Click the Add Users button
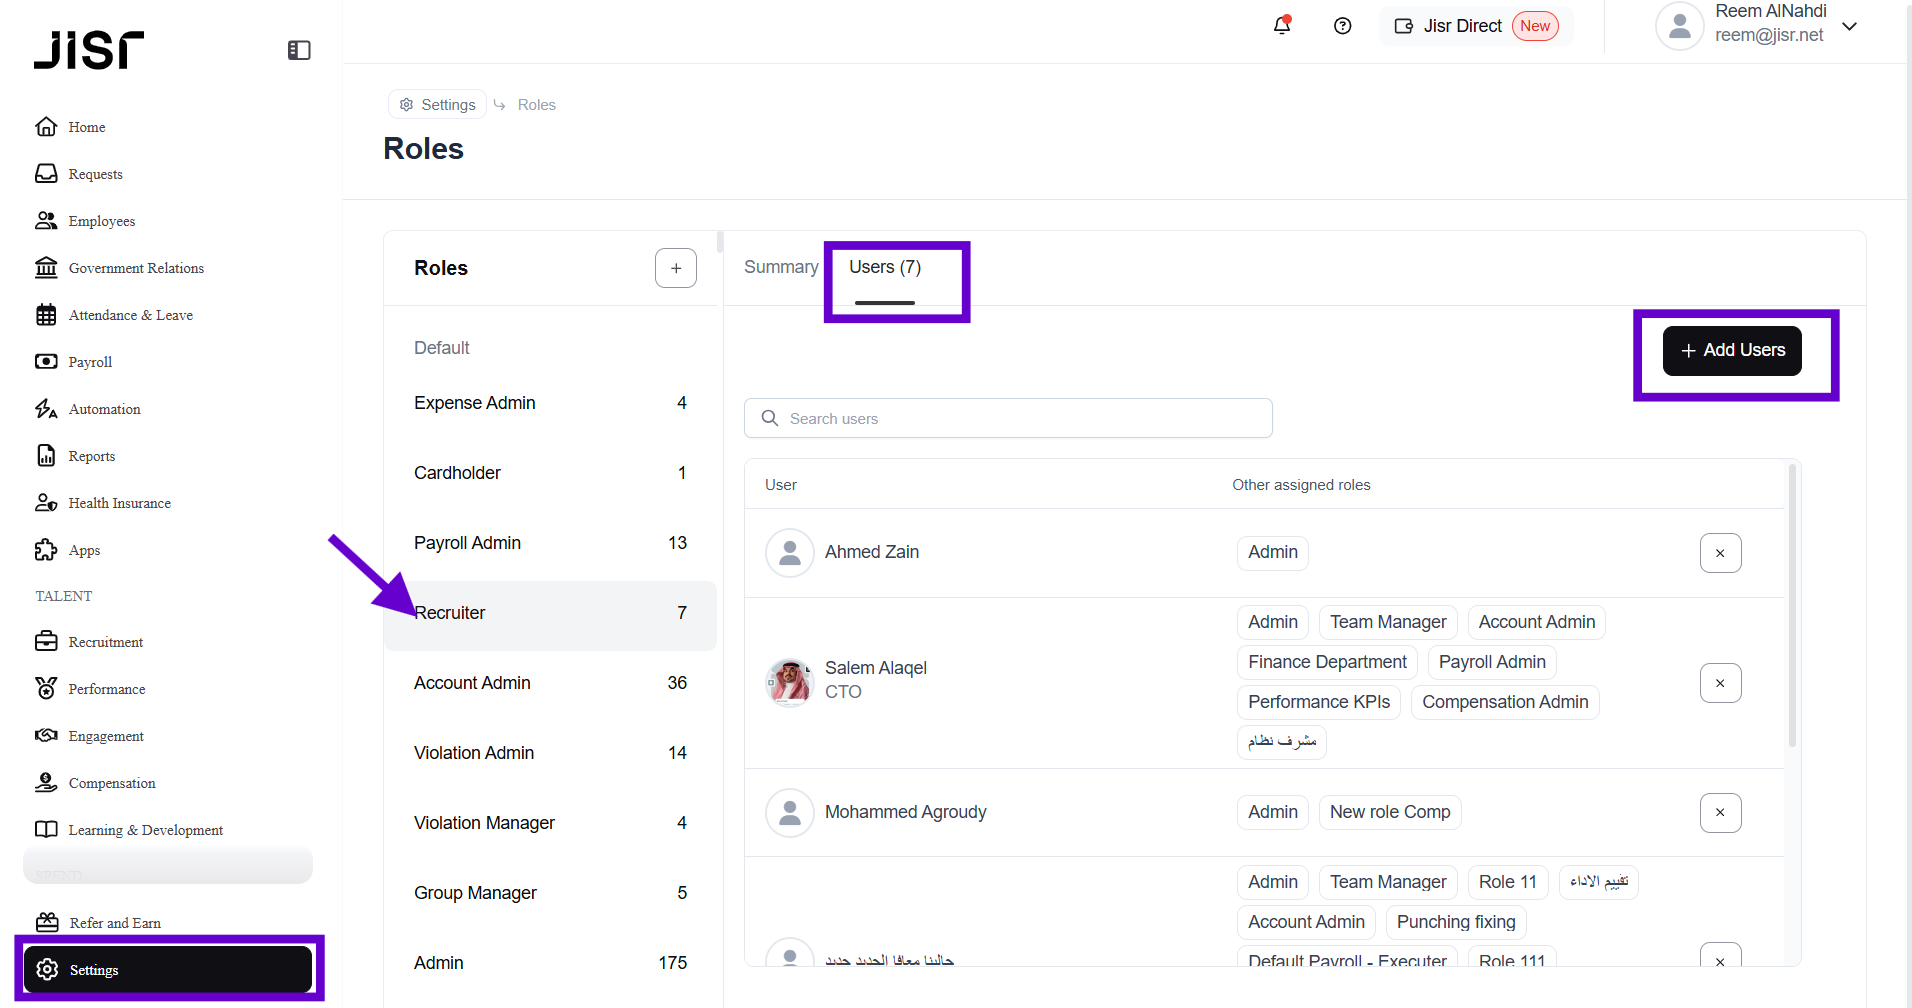The width and height of the screenshot is (1912, 1008). [1732, 351]
